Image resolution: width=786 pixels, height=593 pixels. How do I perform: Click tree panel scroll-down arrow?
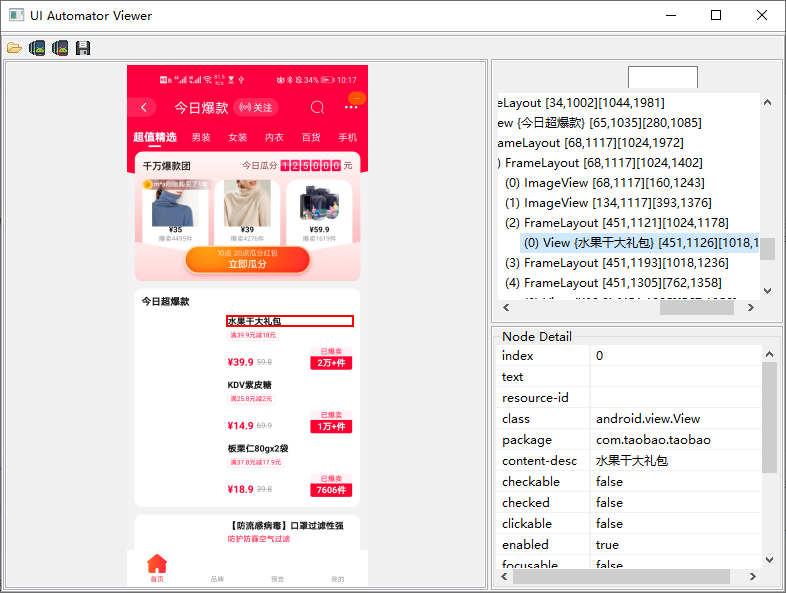(x=767, y=291)
